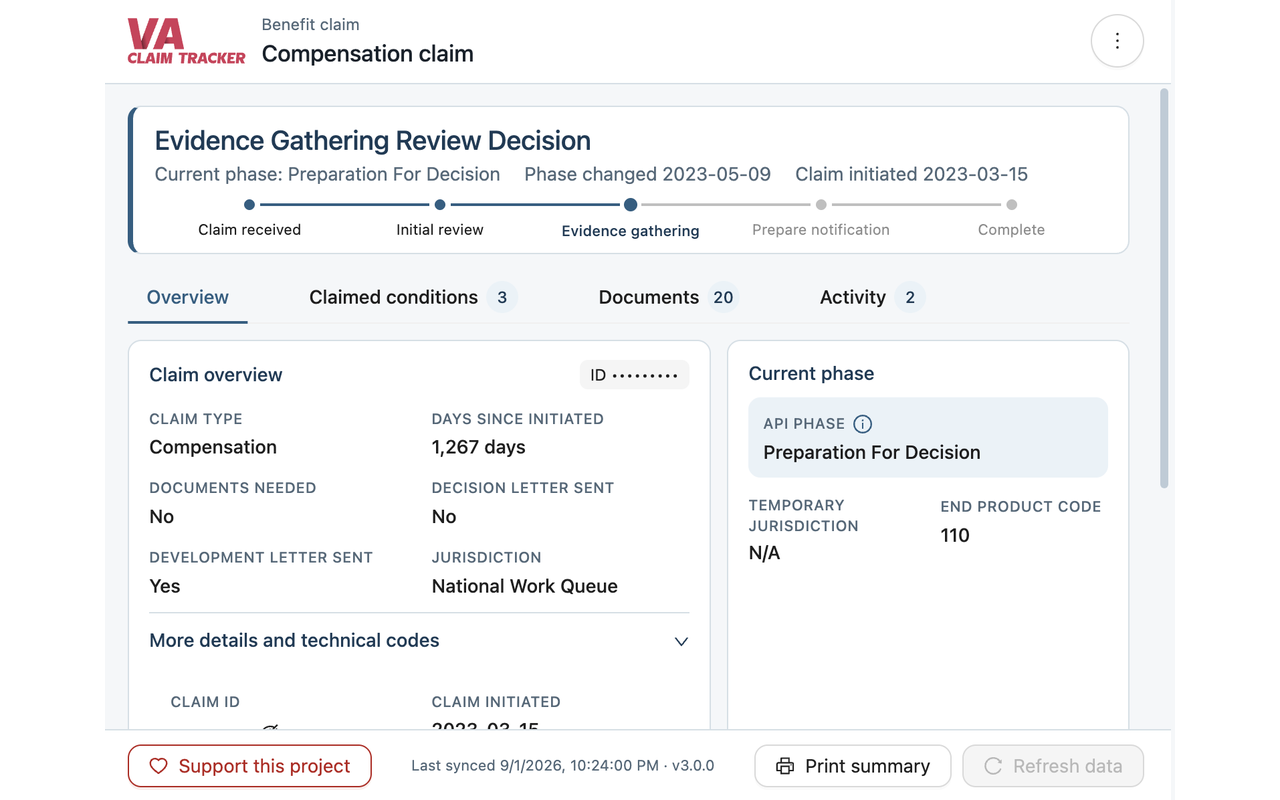Open the Documents tab
This screenshot has height=800, width=1280.
click(667, 297)
